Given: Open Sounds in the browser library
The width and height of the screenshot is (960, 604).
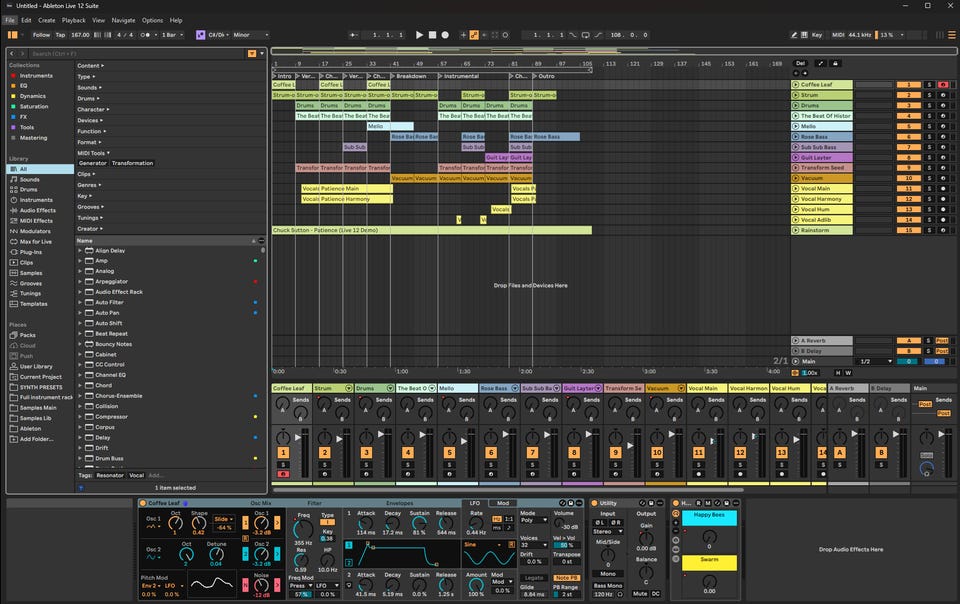Looking at the screenshot, I should click(29, 179).
